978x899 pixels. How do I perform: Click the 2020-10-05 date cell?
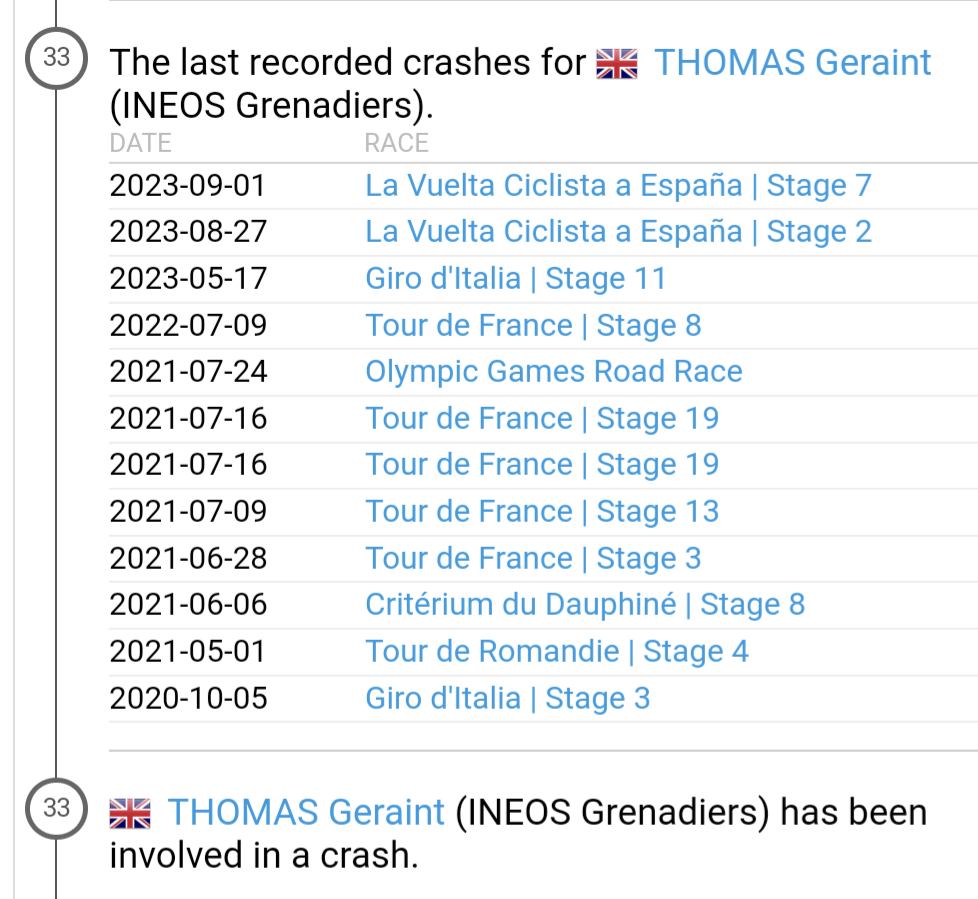click(189, 698)
